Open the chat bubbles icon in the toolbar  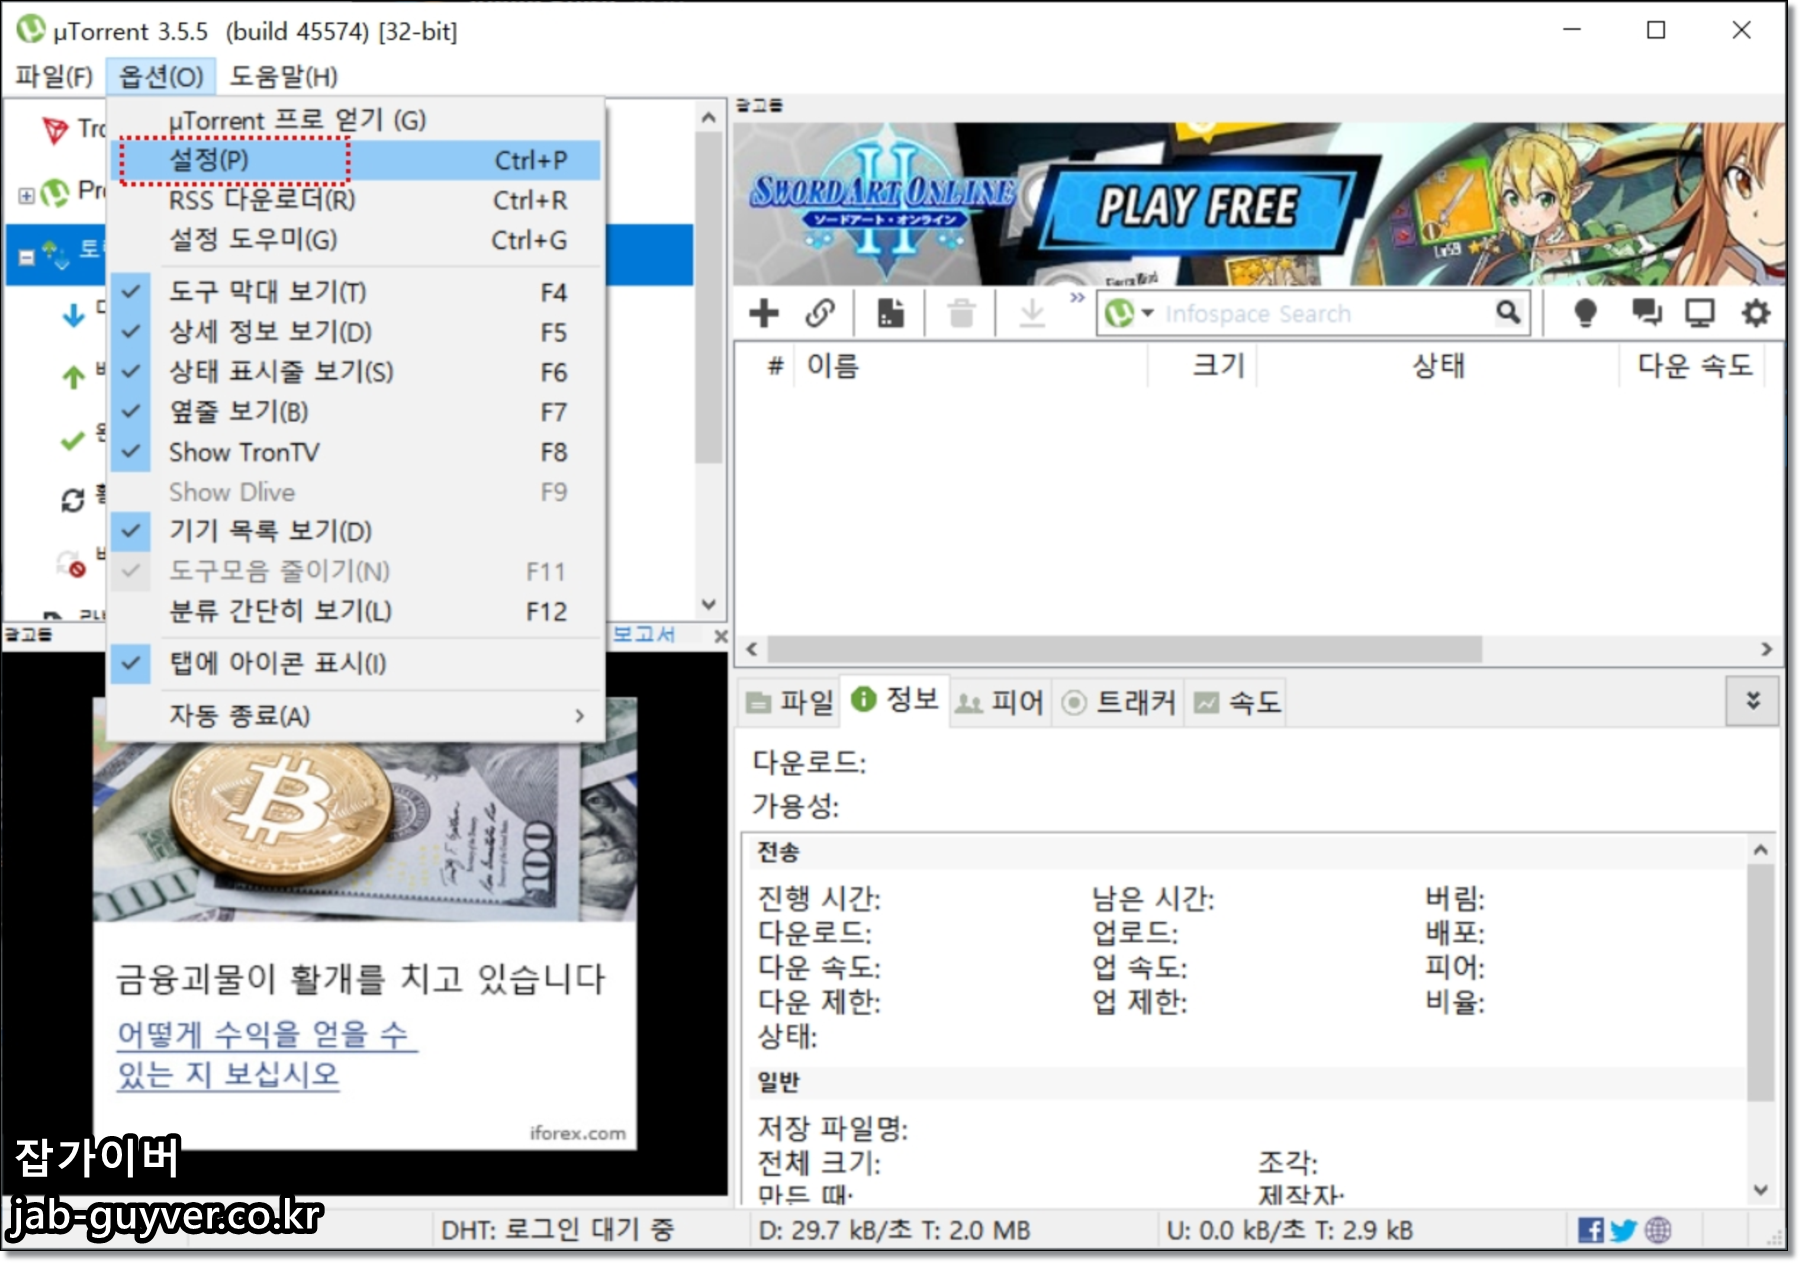click(1646, 313)
